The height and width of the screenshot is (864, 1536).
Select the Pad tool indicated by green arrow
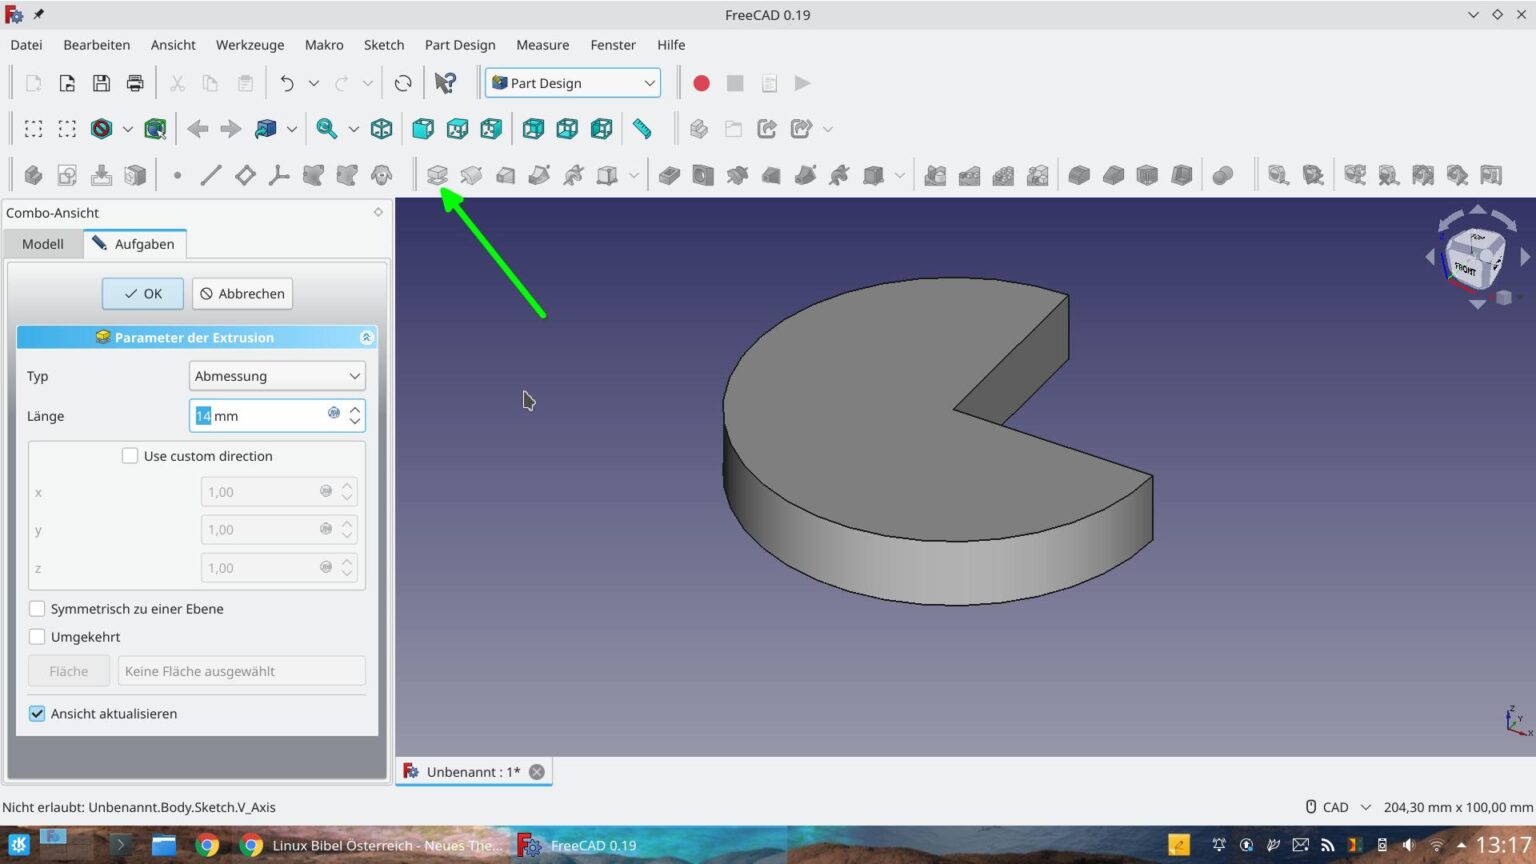click(438, 175)
